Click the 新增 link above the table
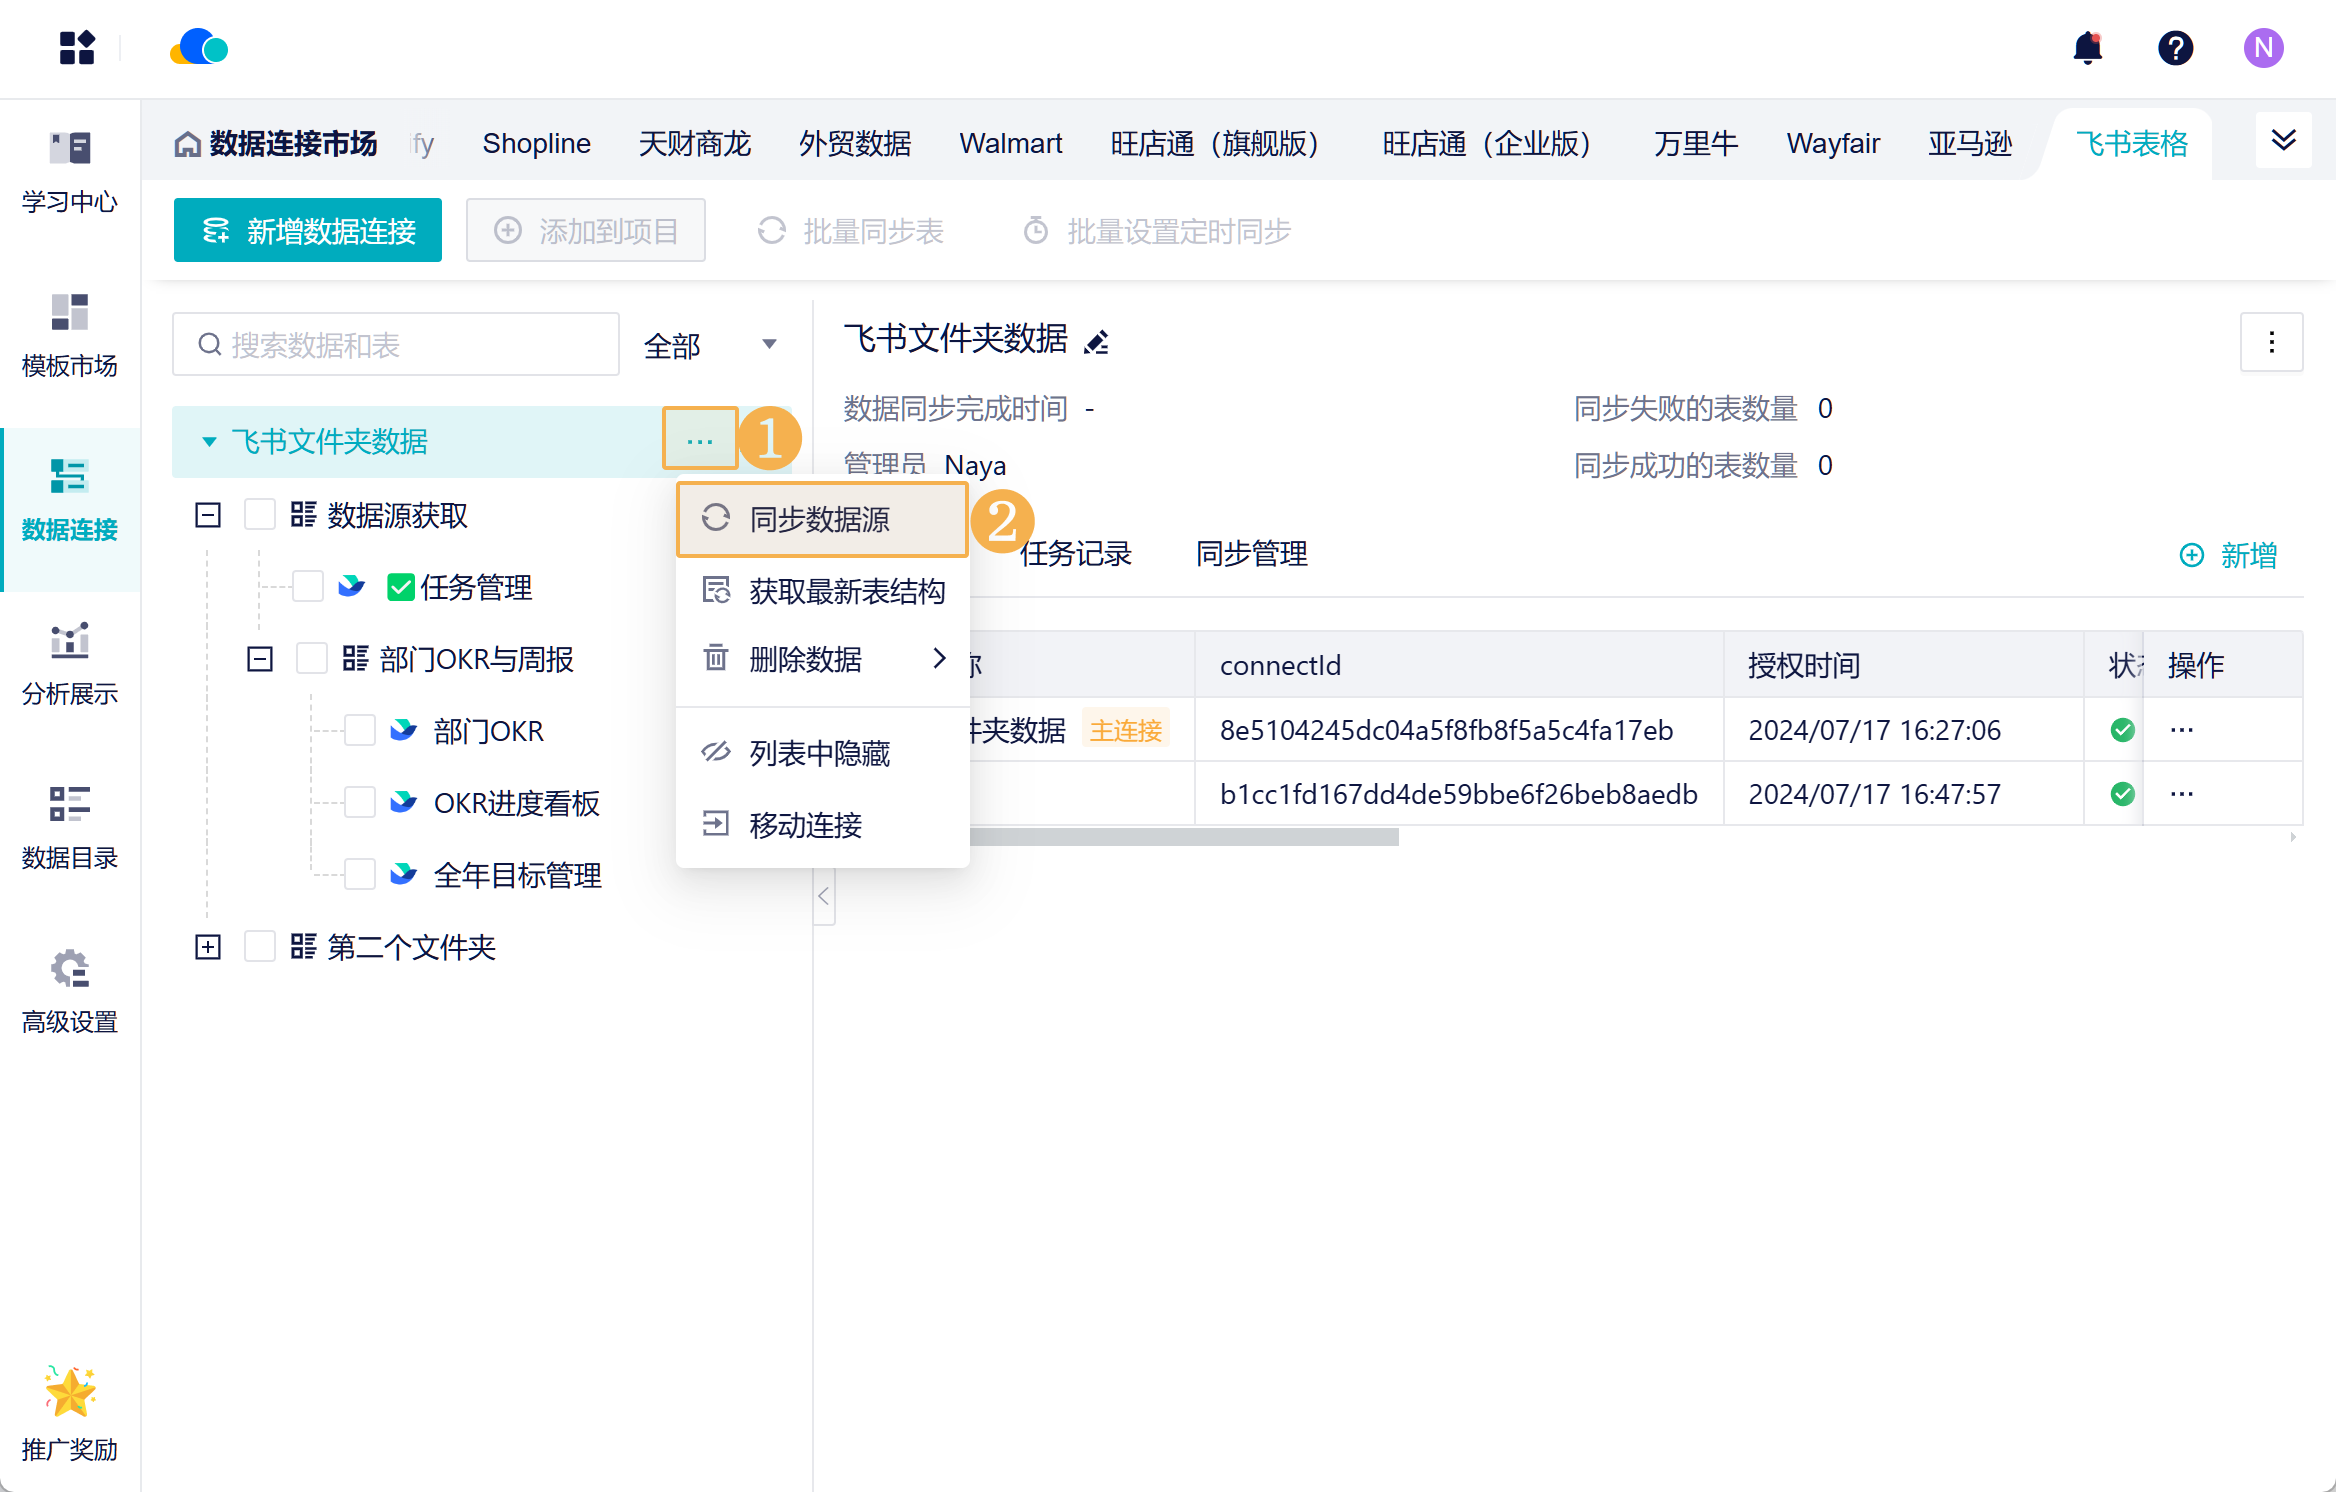 pyautogui.click(x=2229, y=555)
